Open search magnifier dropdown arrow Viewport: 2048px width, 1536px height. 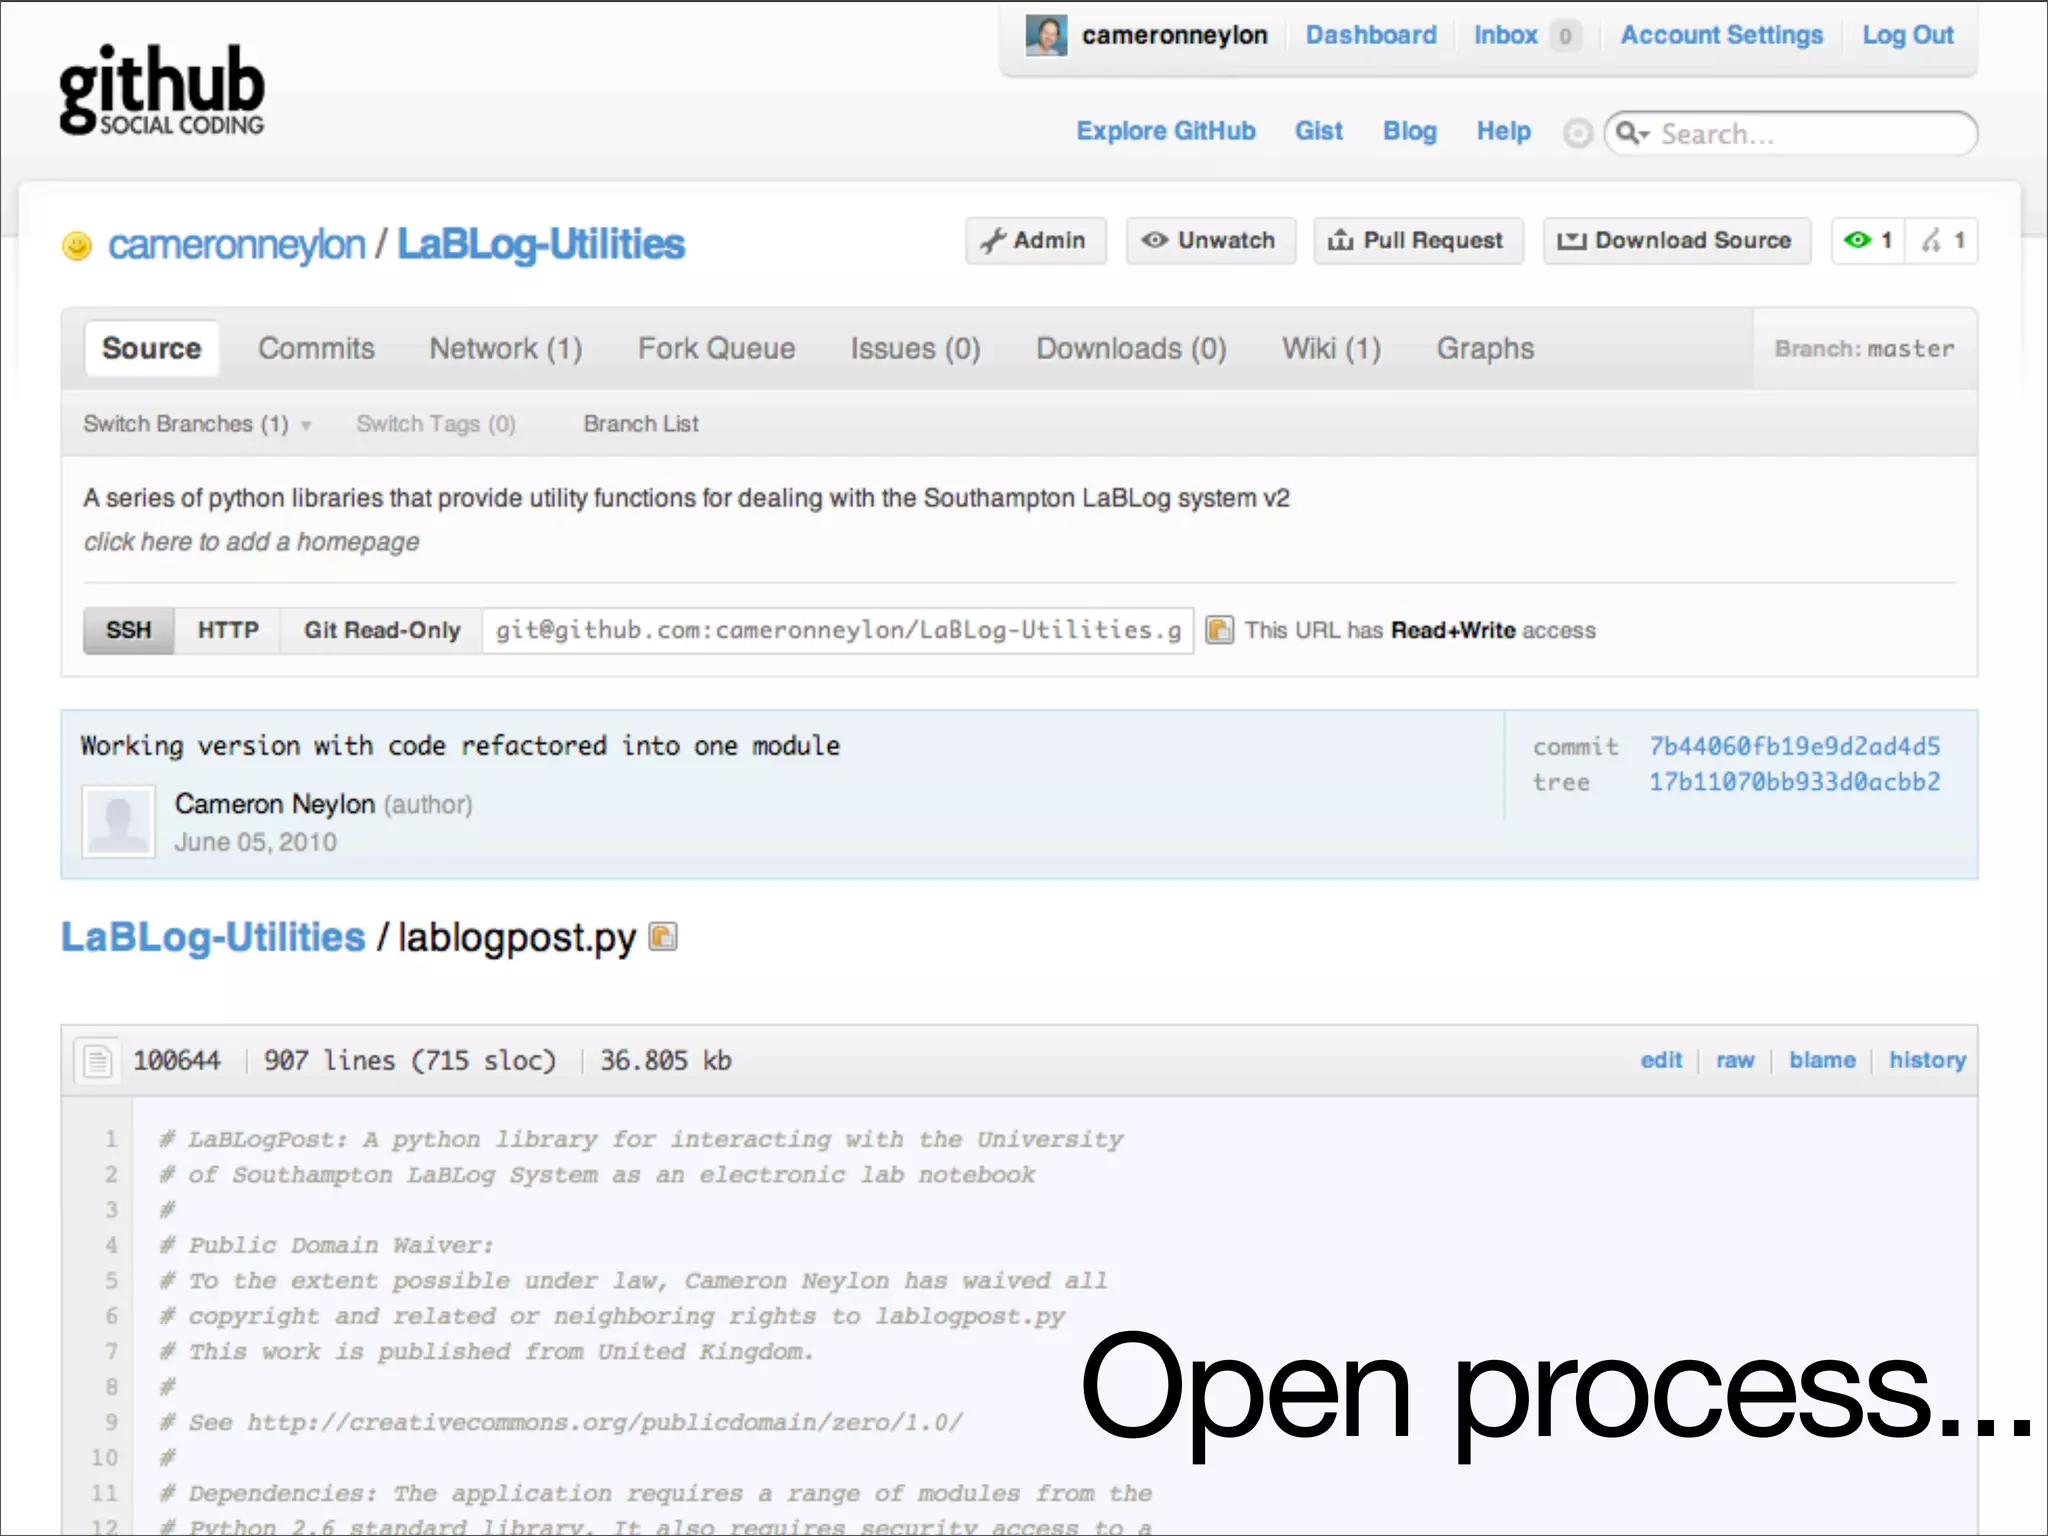1633,133
